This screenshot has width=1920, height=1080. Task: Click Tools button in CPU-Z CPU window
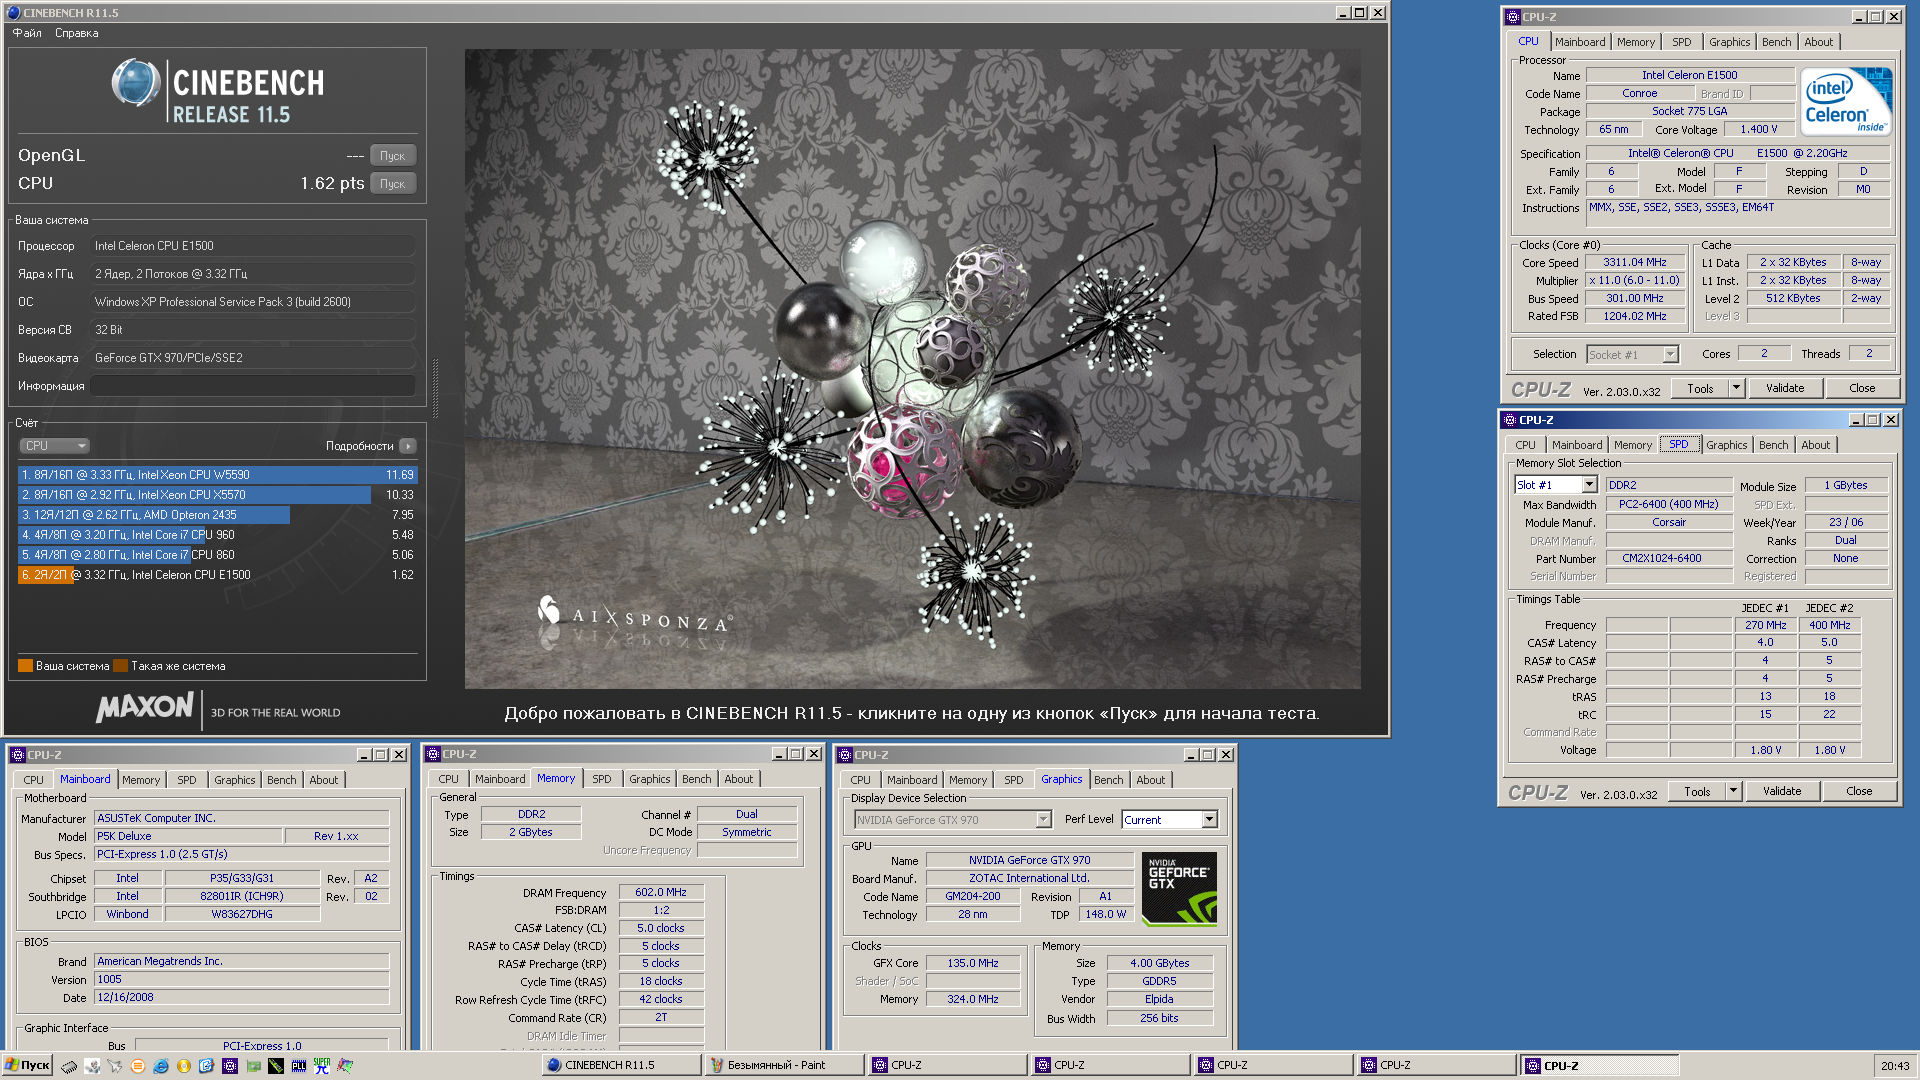(x=1700, y=388)
